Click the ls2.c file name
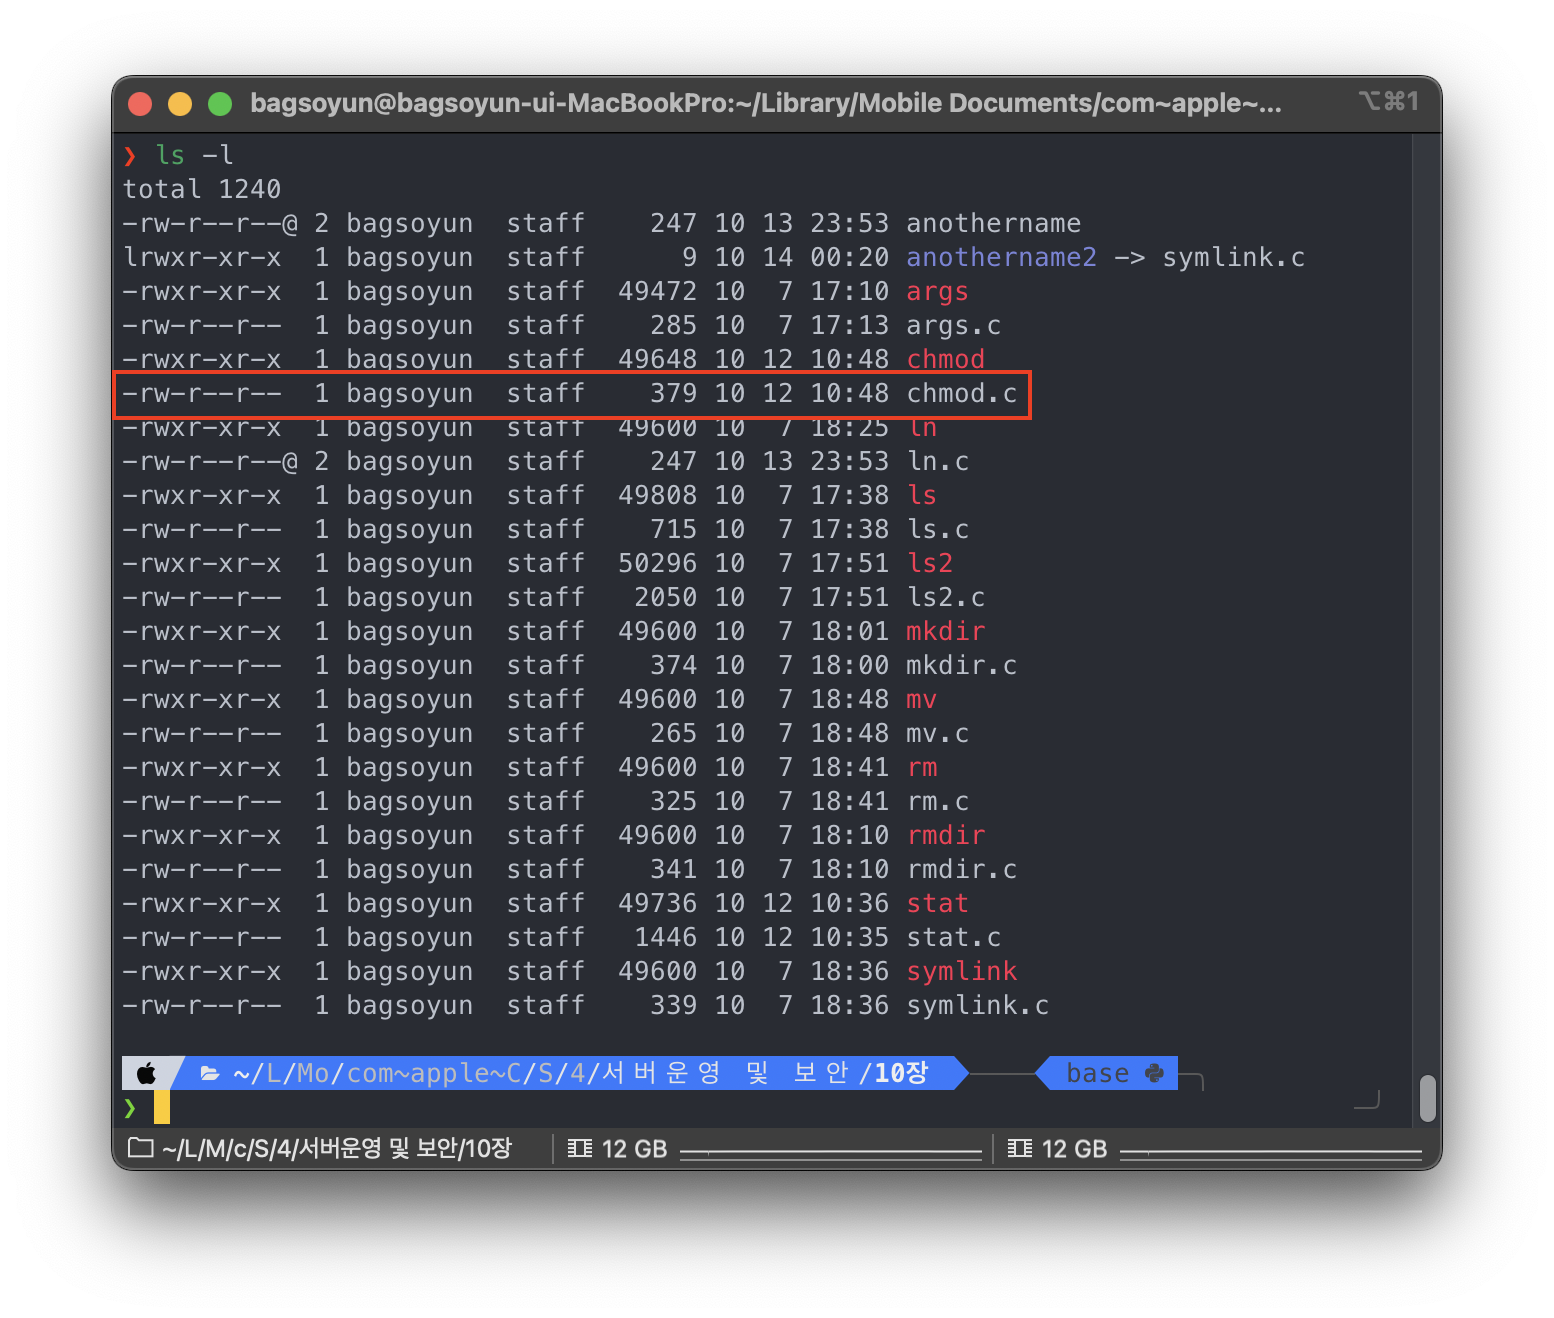1554x1318 pixels. [946, 597]
